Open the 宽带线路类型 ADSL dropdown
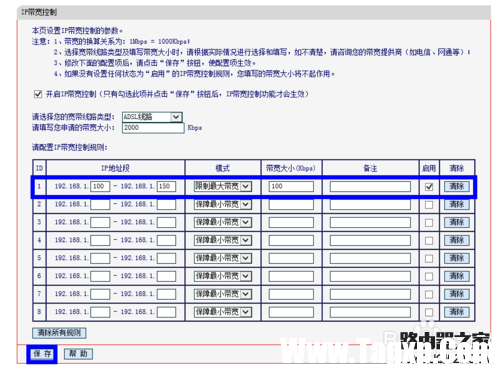The width and height of the screenshot is (500, 372). click(152, 117)
